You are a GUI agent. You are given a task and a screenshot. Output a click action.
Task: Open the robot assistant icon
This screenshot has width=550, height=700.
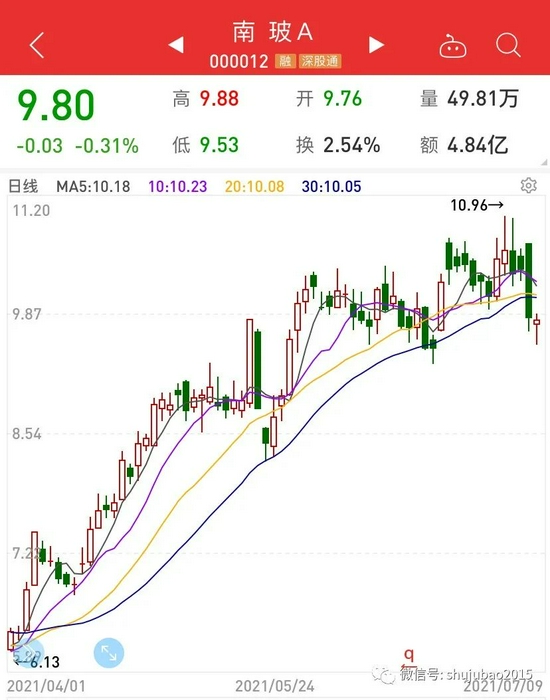click(x=453, y=46)
